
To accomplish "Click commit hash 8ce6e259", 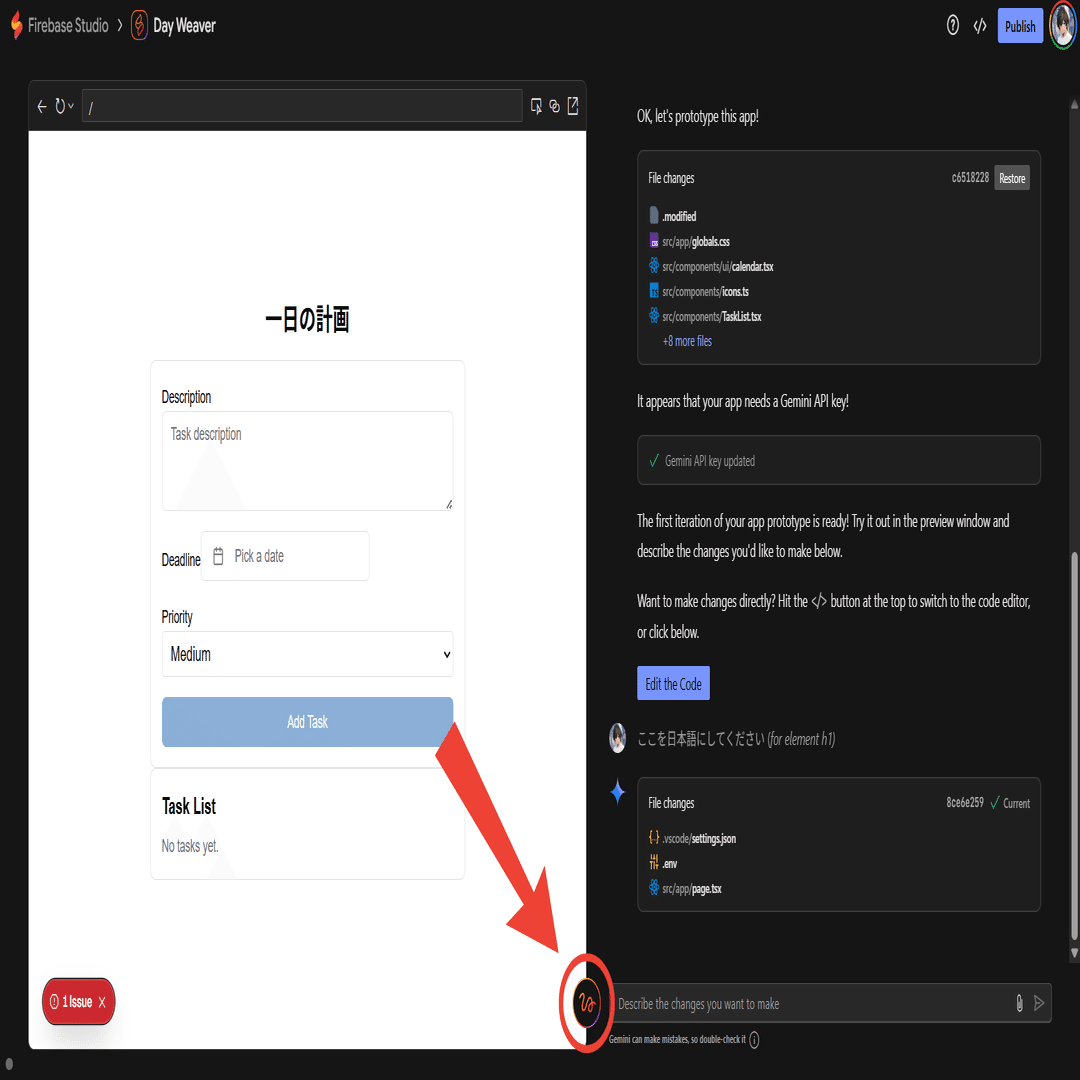I will click(x=964, y=802).
